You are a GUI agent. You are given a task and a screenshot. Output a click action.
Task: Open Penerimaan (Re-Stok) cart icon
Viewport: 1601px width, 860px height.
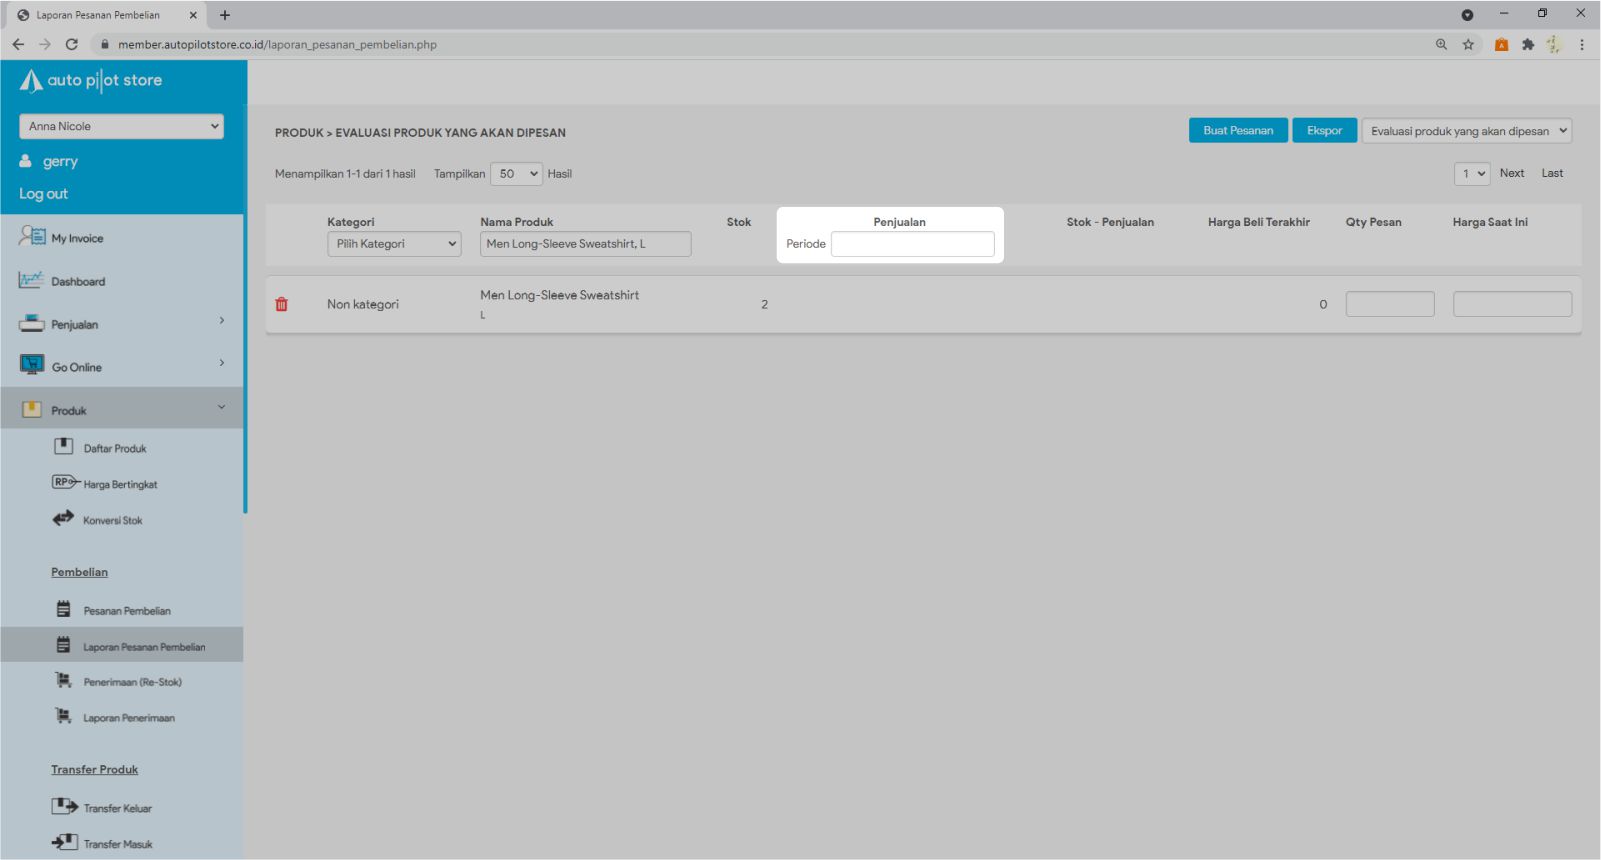tap(64, 681)
